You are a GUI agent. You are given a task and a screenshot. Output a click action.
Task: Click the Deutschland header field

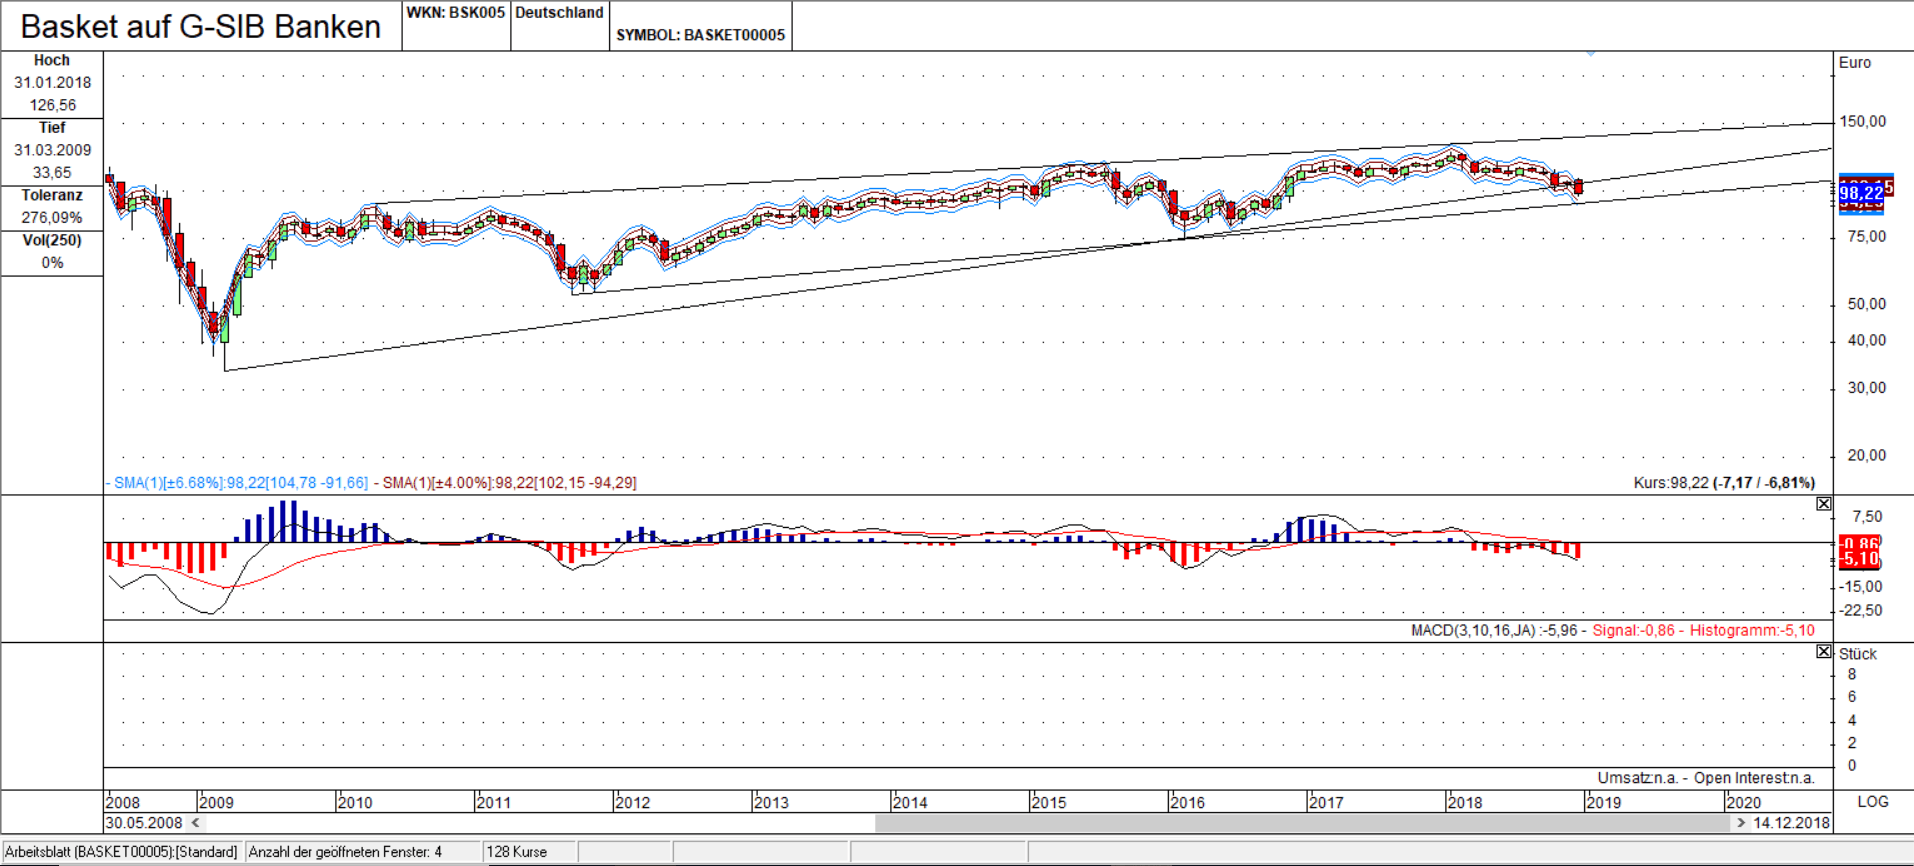point(560,13)
